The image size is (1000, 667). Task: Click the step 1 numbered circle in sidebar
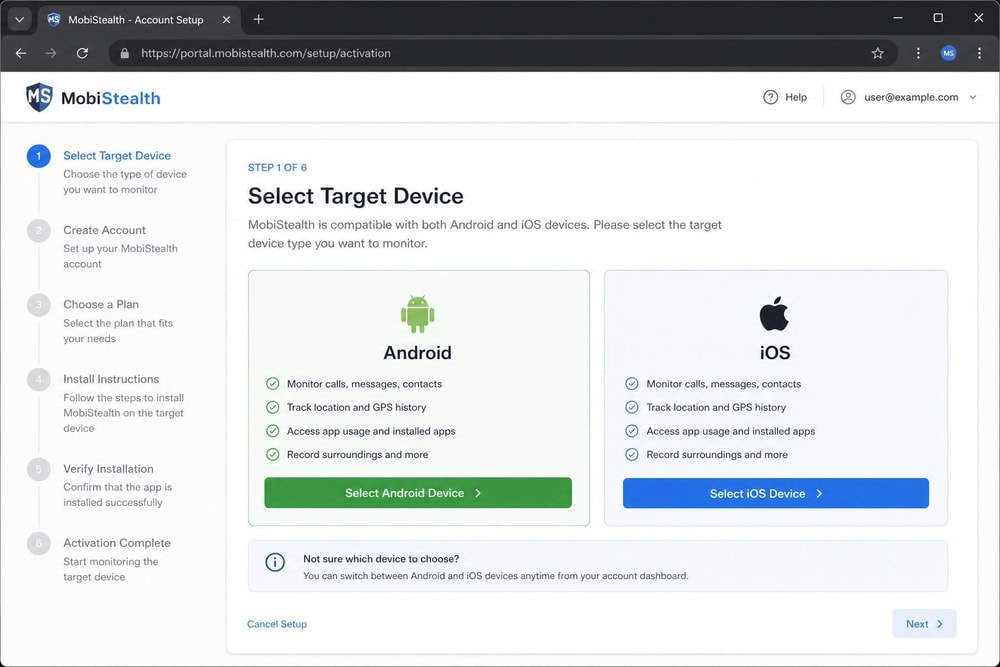pyautogui.click(x=38, y=156)
